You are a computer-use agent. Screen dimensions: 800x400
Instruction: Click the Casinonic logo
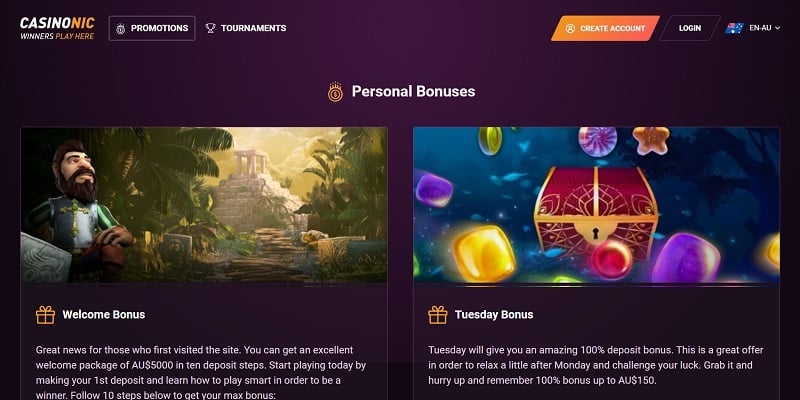click(x=57, y=28)
